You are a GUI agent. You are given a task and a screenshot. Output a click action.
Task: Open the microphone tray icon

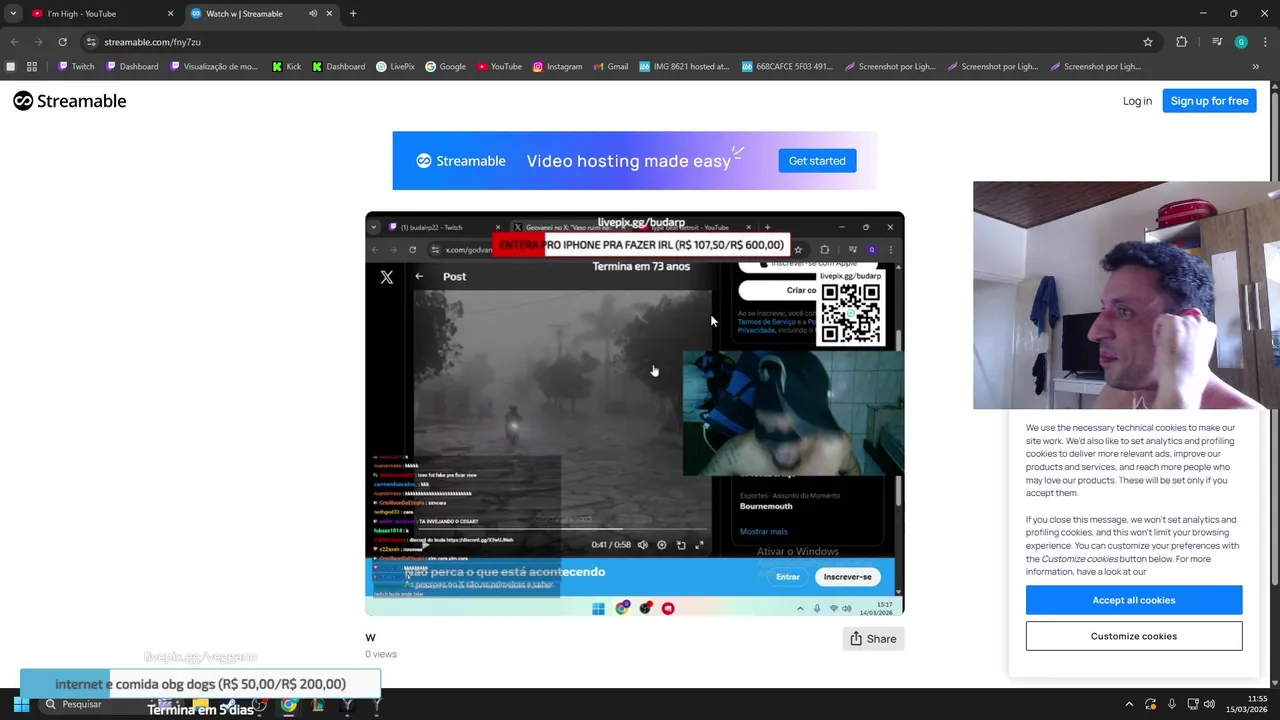click(1171, 704)
